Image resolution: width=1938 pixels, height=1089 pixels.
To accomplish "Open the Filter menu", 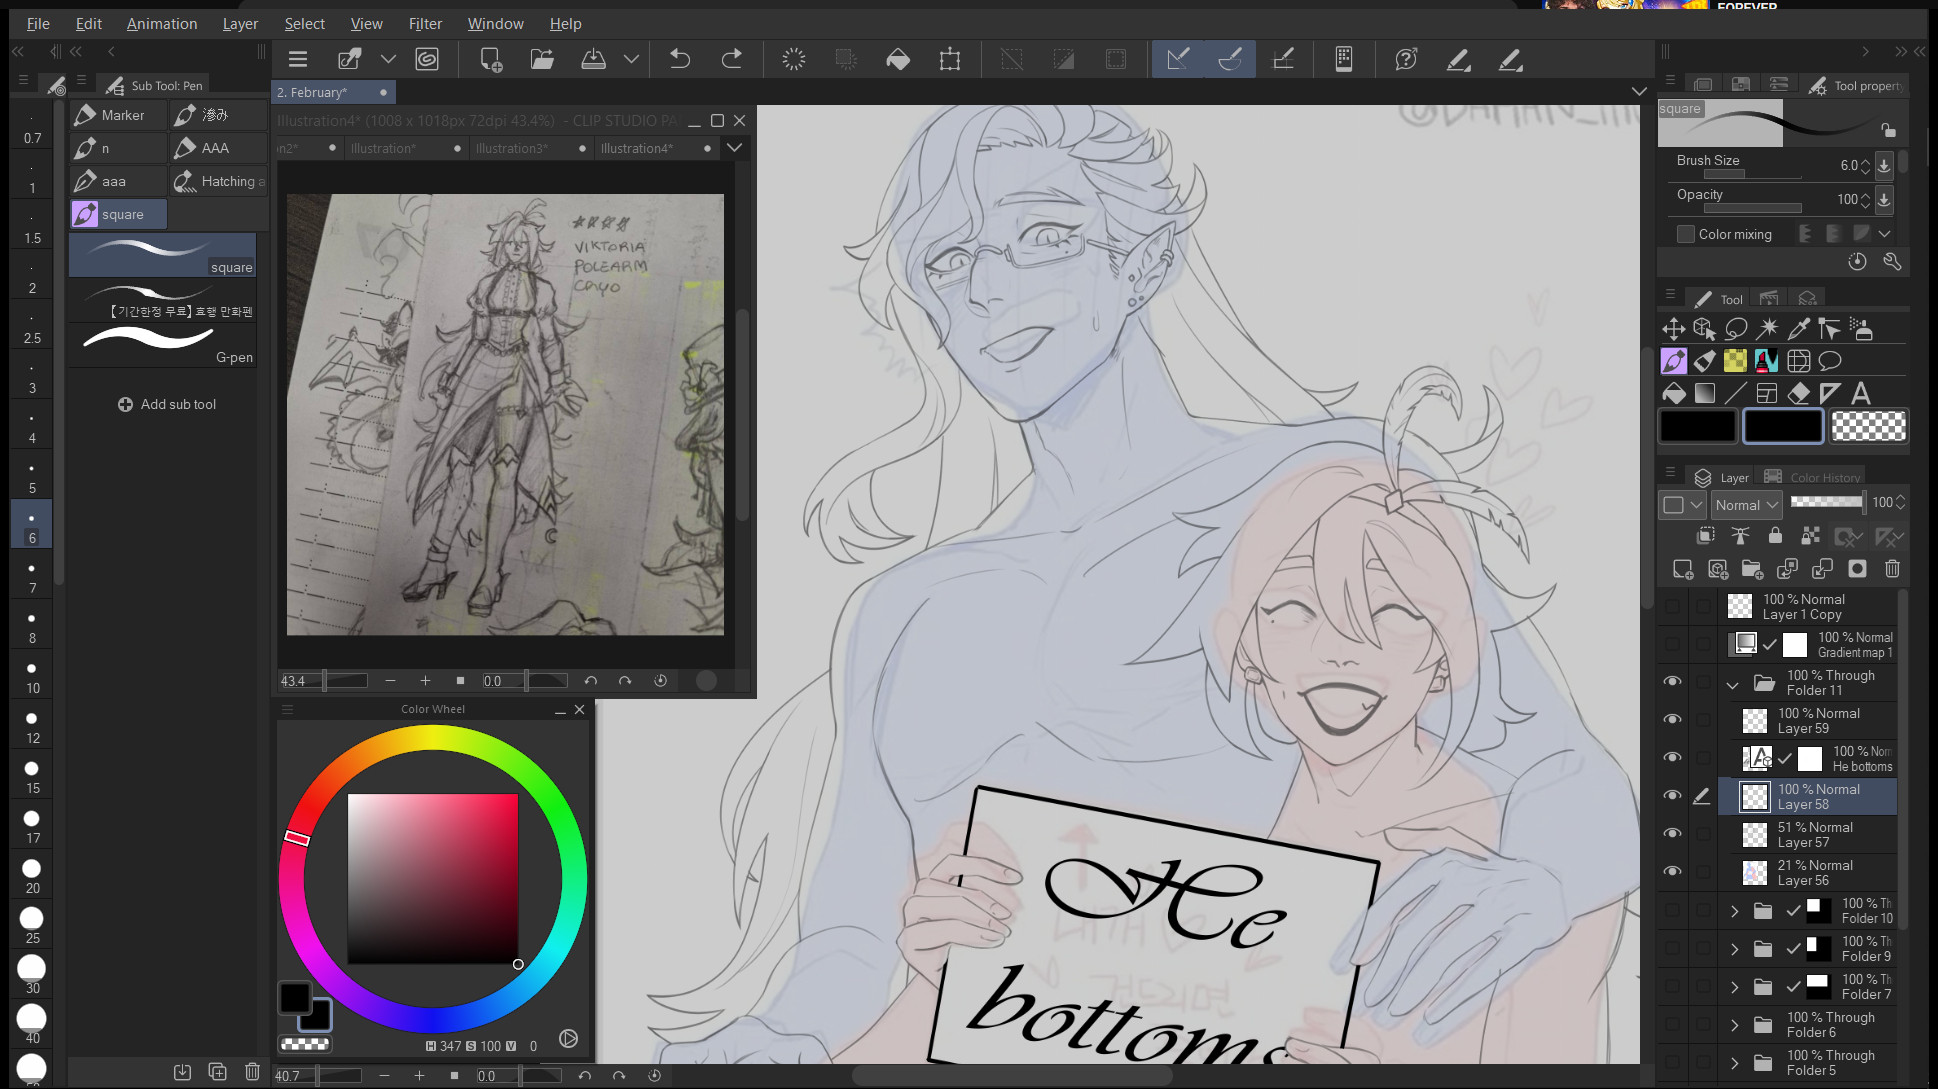I will click(425, 23).
